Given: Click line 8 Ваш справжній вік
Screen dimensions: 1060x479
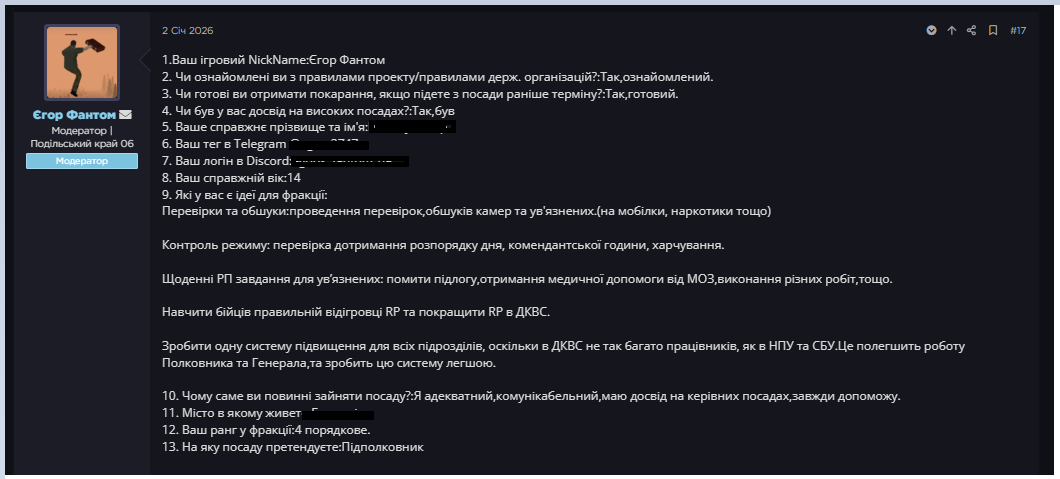Looking at the screenshot, I should click(231, 178).
